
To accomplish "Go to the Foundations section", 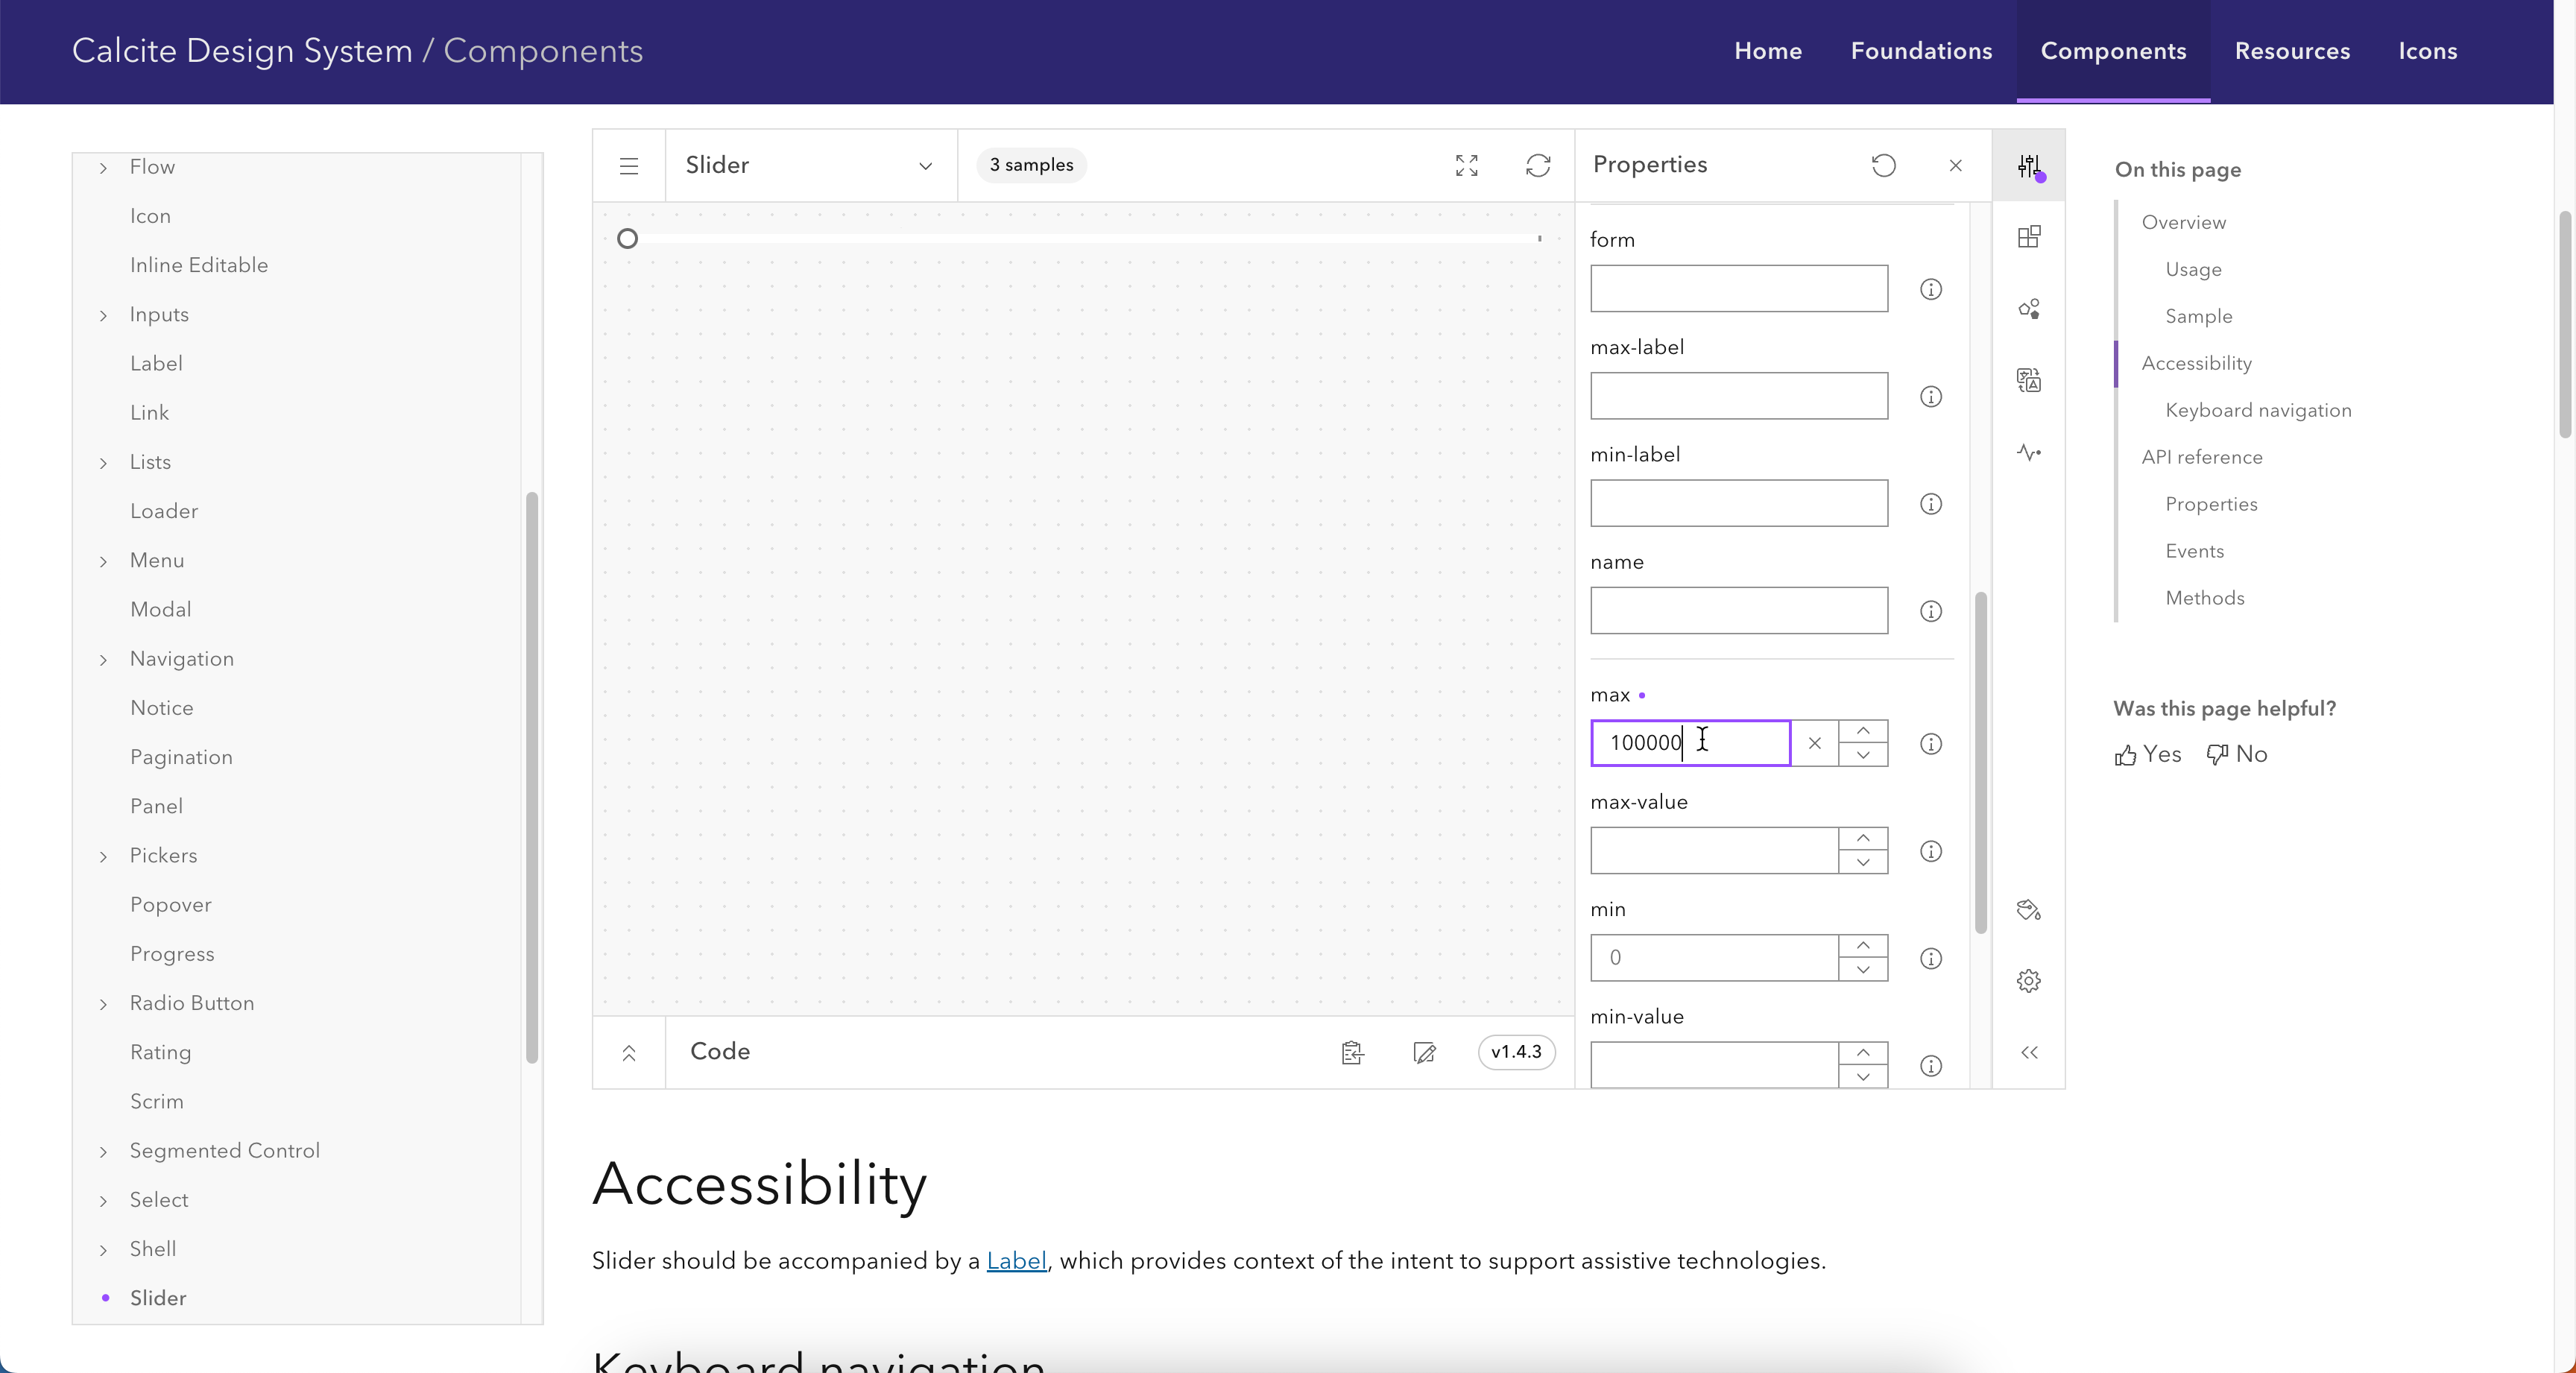I will (1920, 51).
